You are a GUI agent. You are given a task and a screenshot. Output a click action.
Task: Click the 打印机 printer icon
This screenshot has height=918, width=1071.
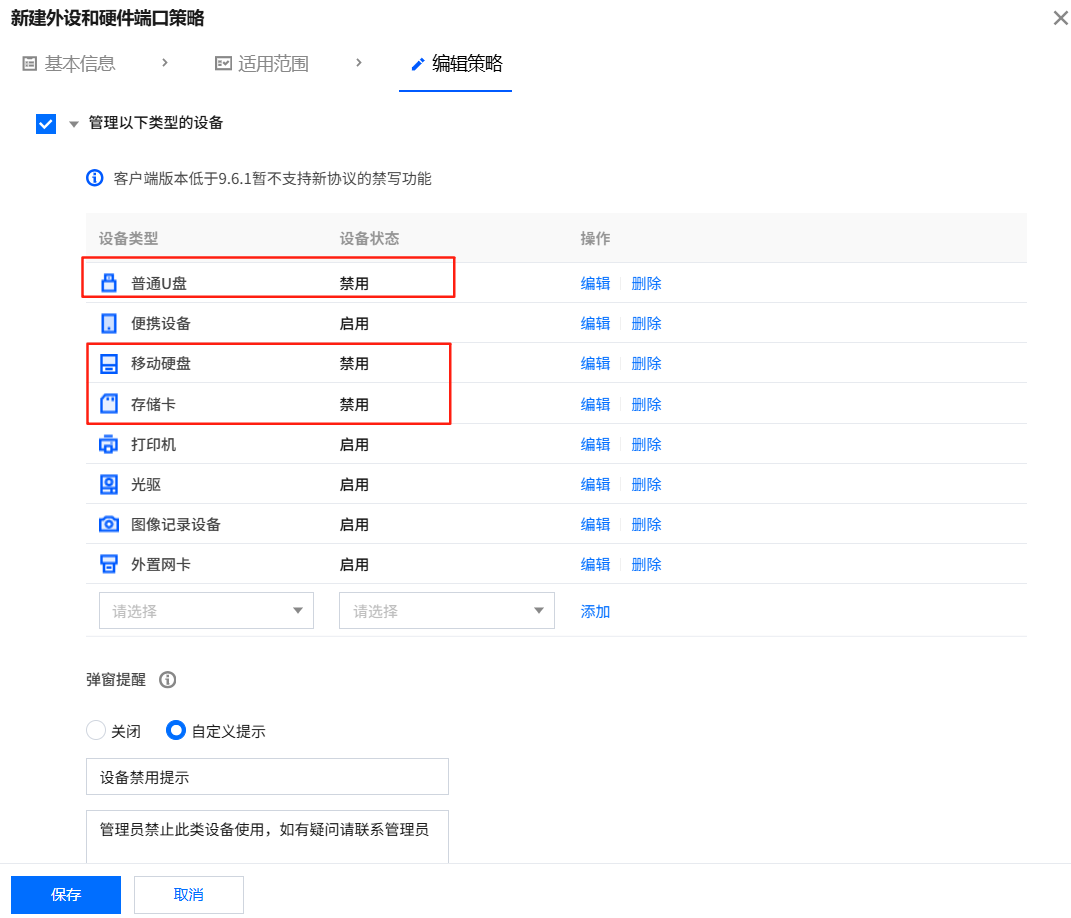point(109,444)
